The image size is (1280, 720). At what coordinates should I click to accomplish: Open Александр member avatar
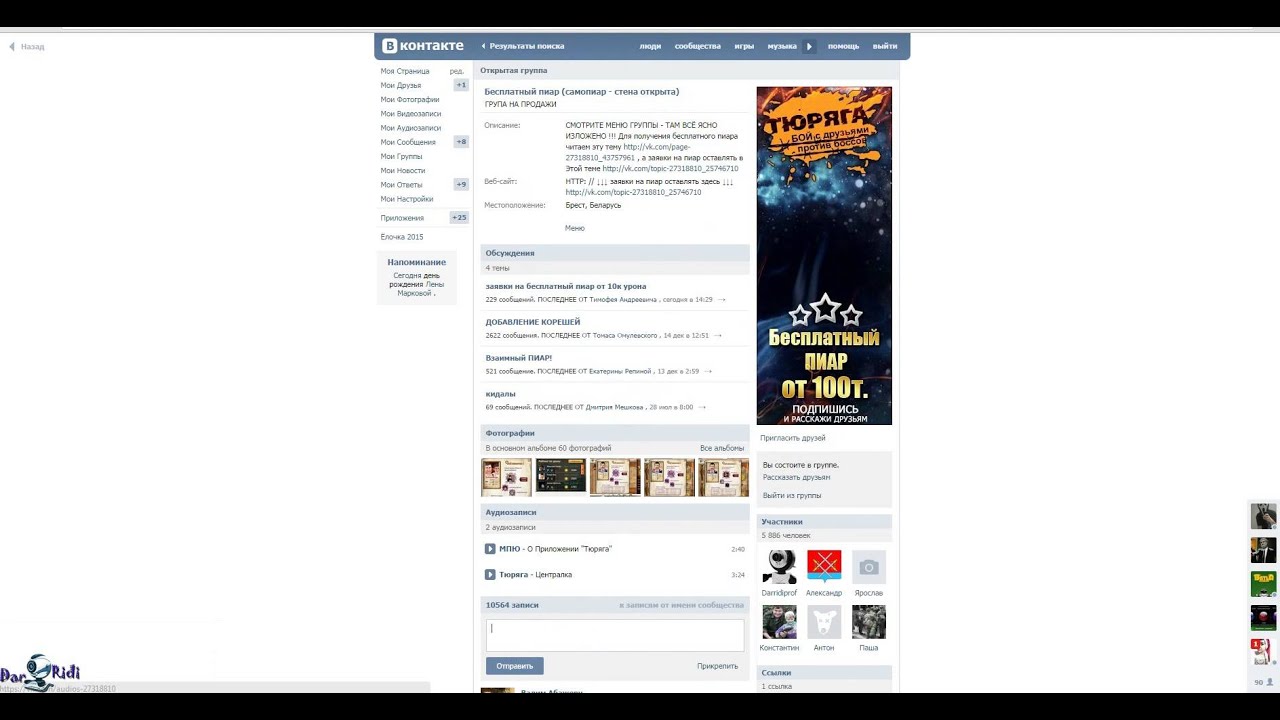click(x=824, y=567)
